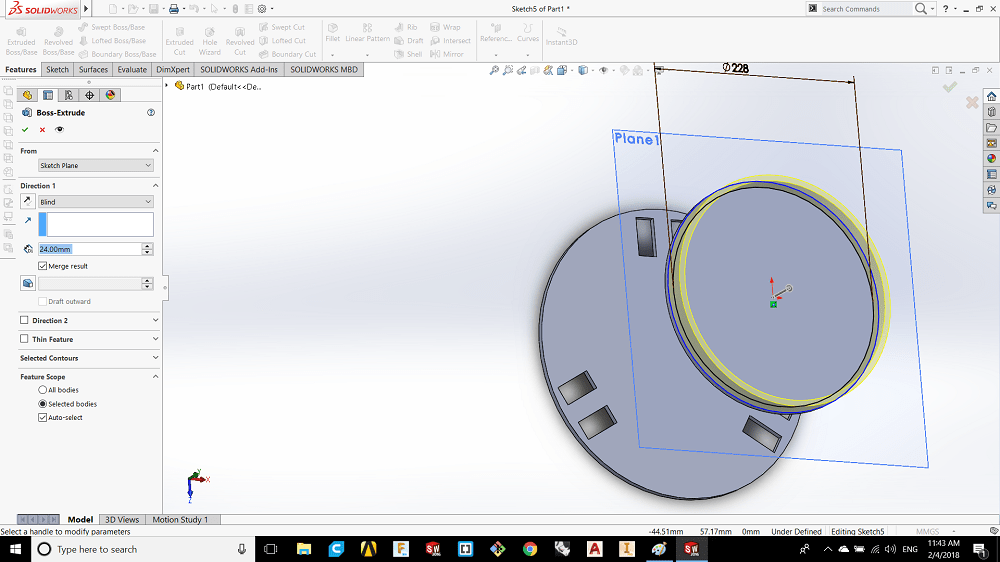This screenshot has height=562, width=1000.
Task: Open the FeatureManager design tree tab
Action: [x=27, y=95]
